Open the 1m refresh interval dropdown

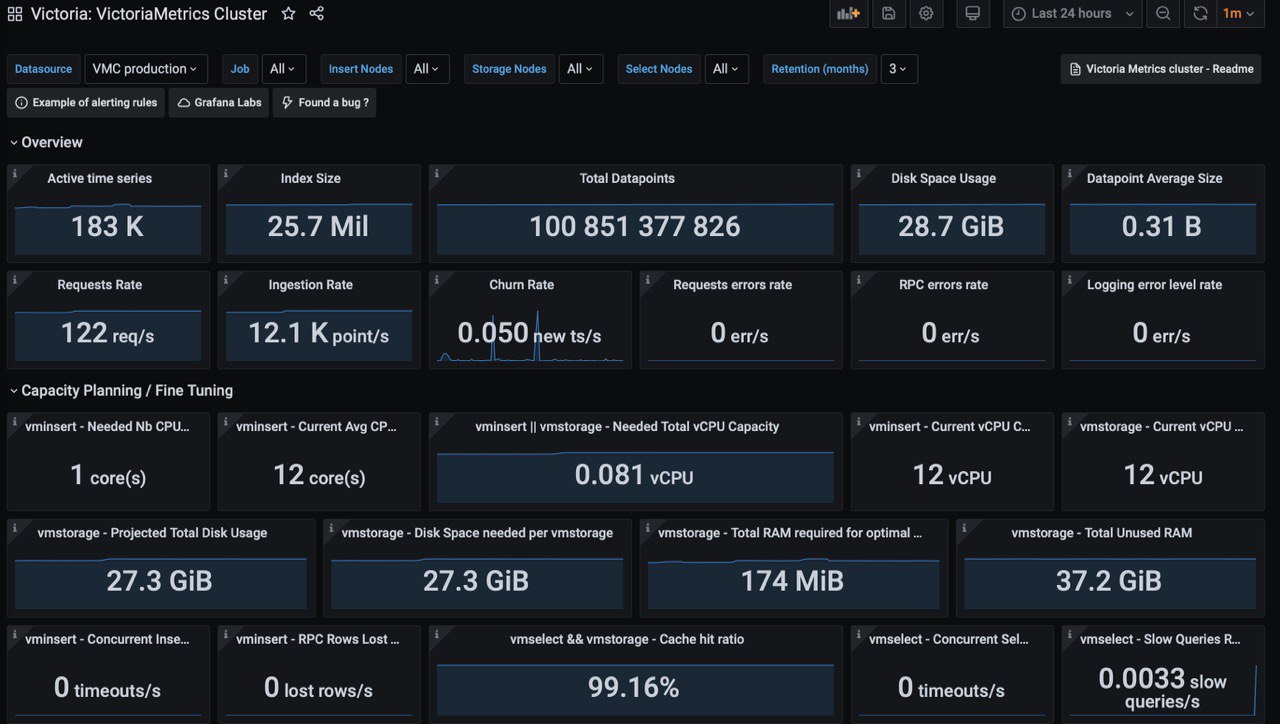point(1240,14)
